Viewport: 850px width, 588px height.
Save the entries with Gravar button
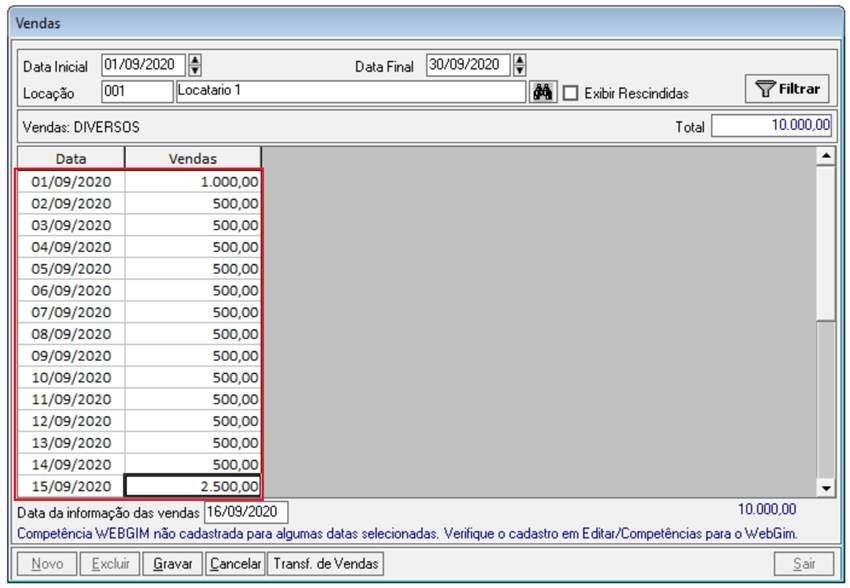pyautogui.click(x=172, y=564)
